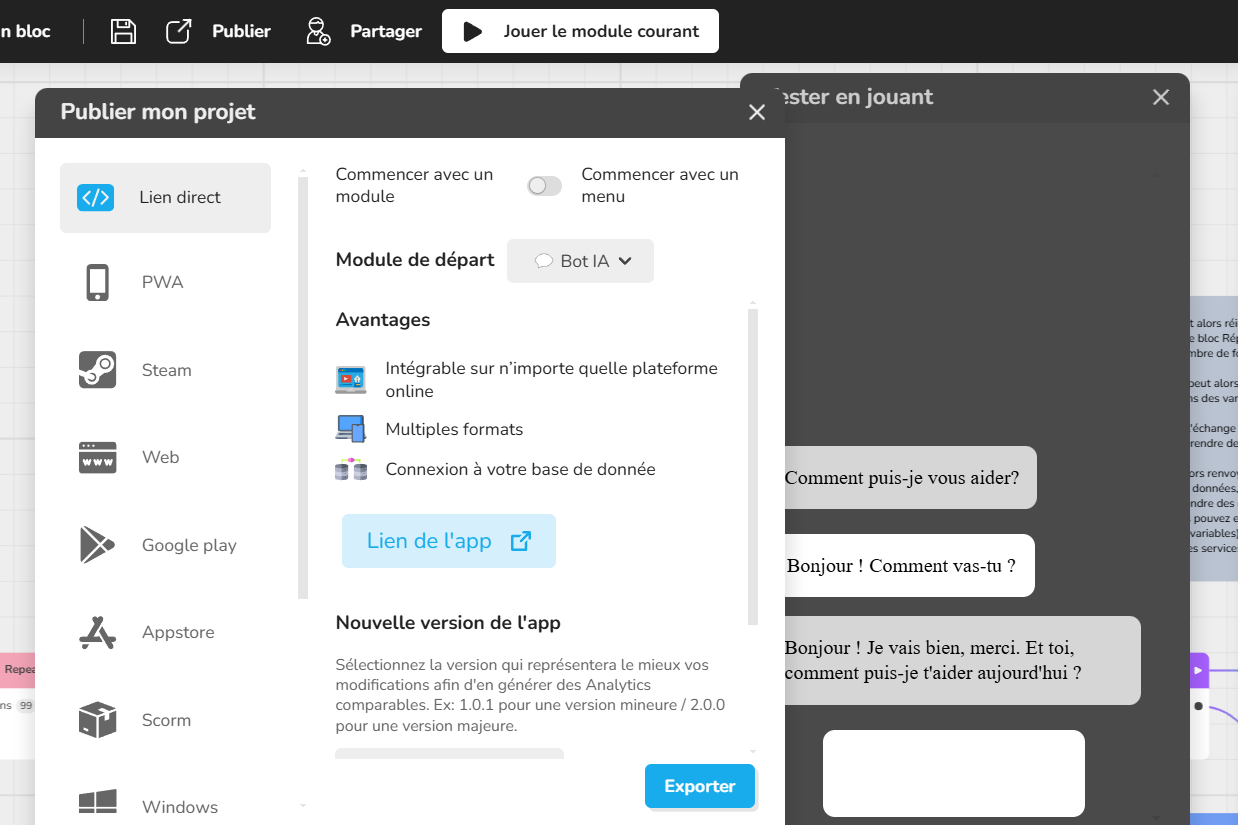The image size is (1238, 825).
Task: Click the chat text input box
Action: tap(954, 773)
